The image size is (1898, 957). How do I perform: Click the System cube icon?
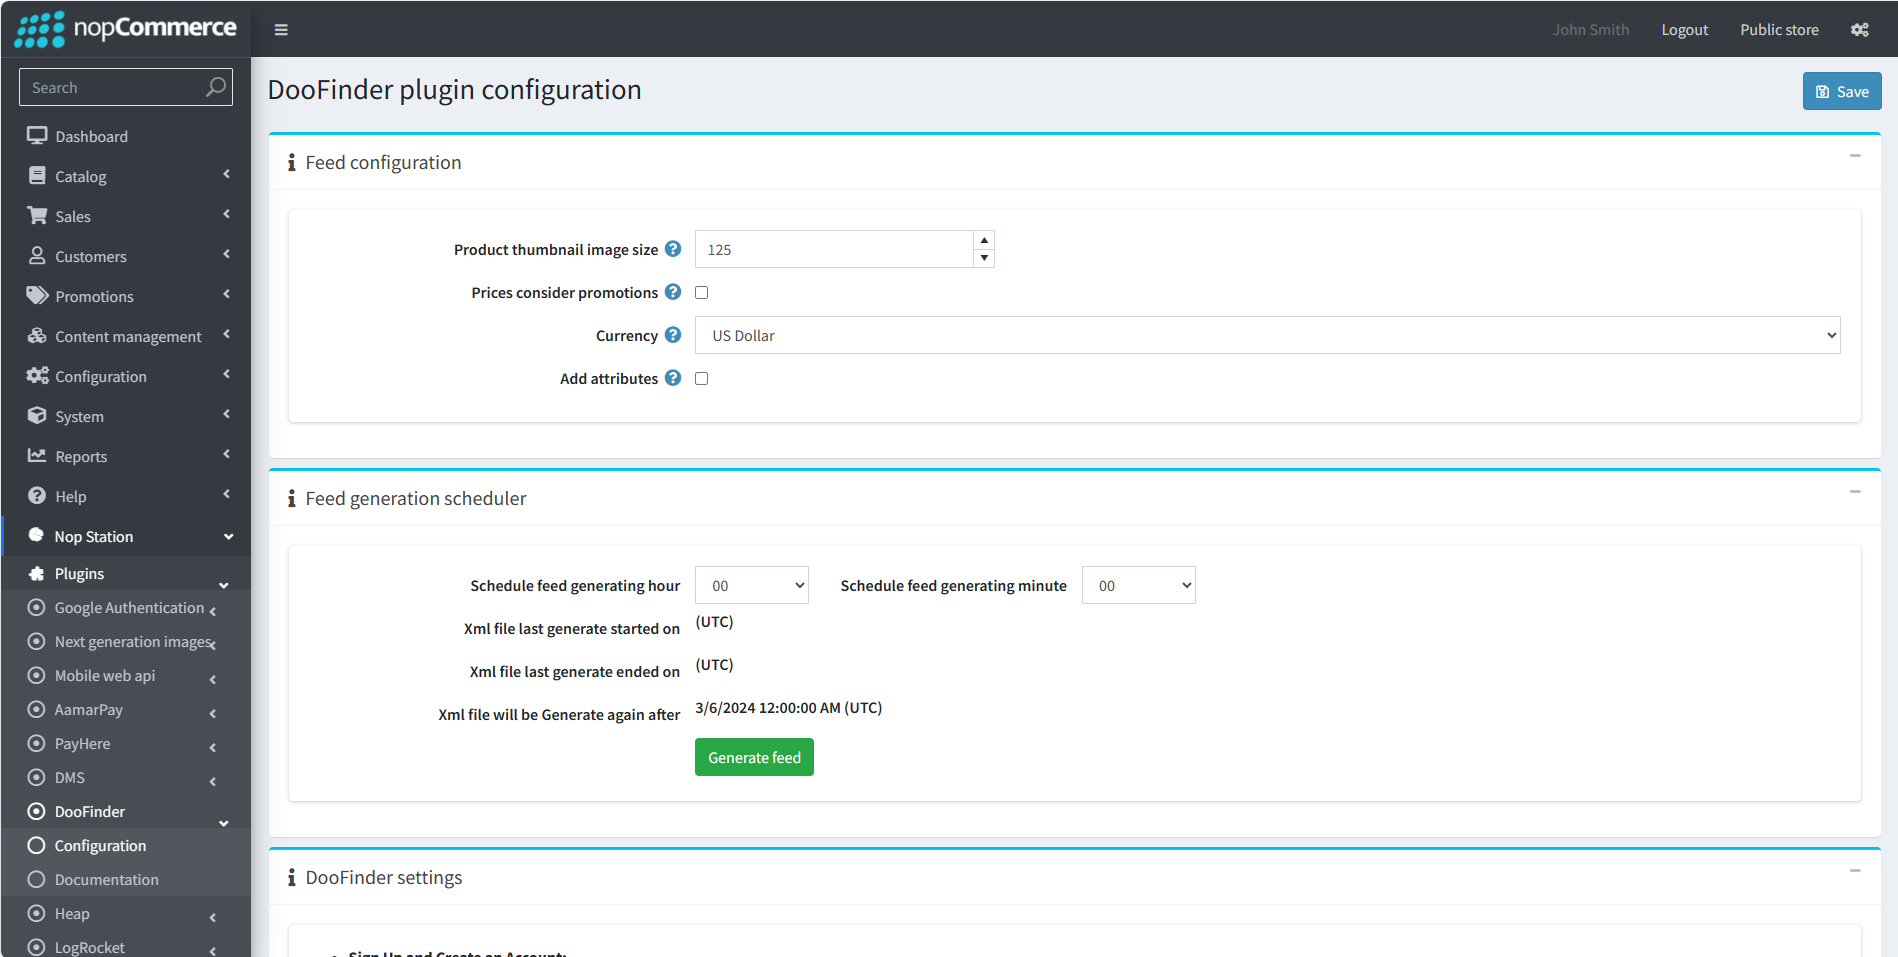coord(37,416)
